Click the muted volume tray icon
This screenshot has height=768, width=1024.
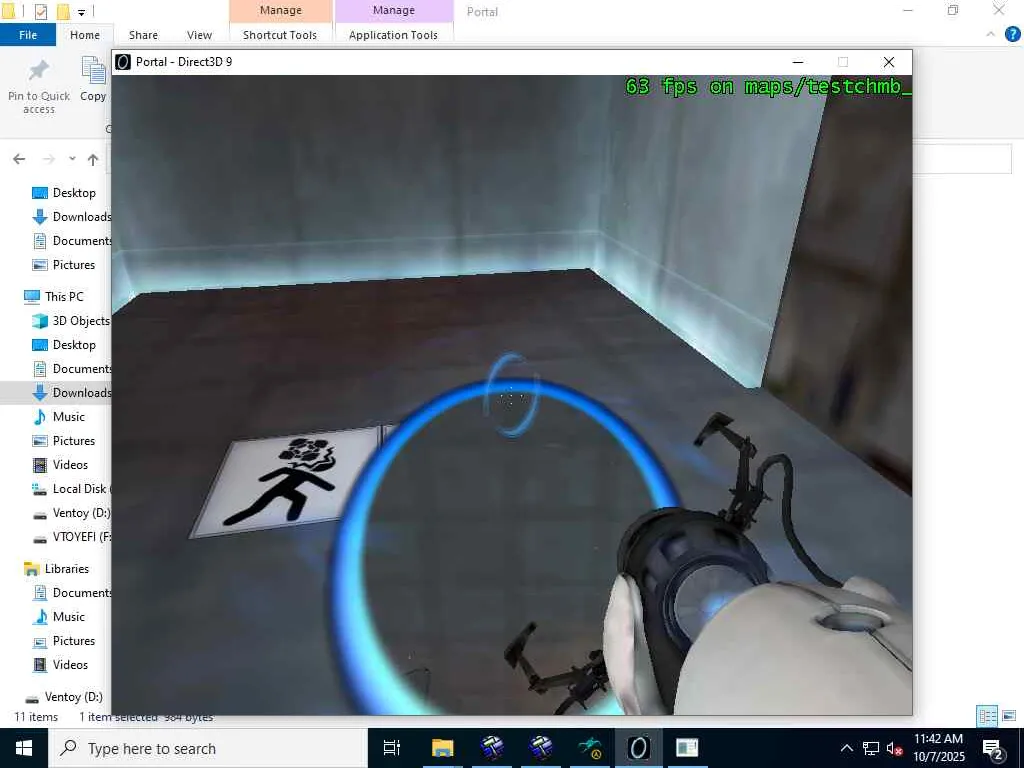[x=895, y=748]
